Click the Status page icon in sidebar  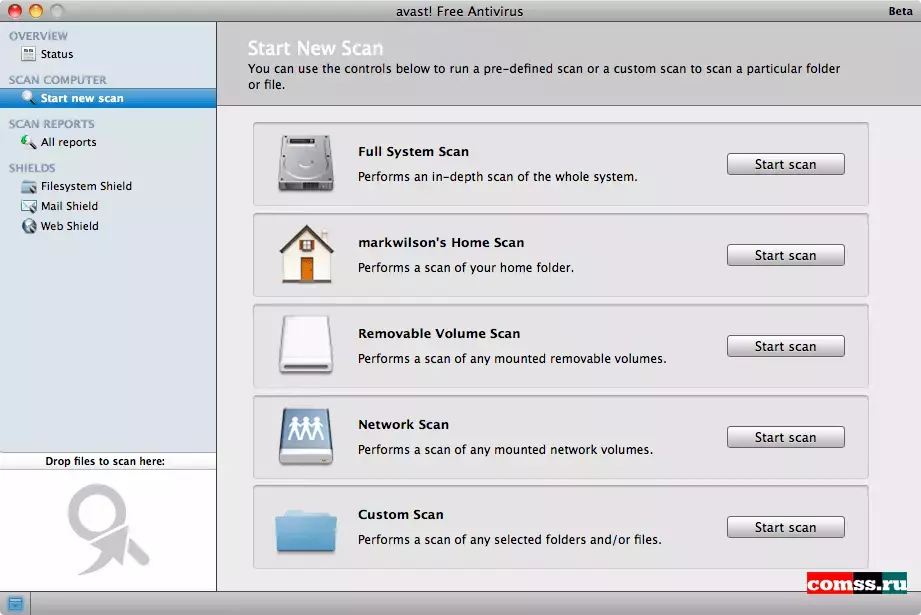pyautogui.click(x=28, y=54)
